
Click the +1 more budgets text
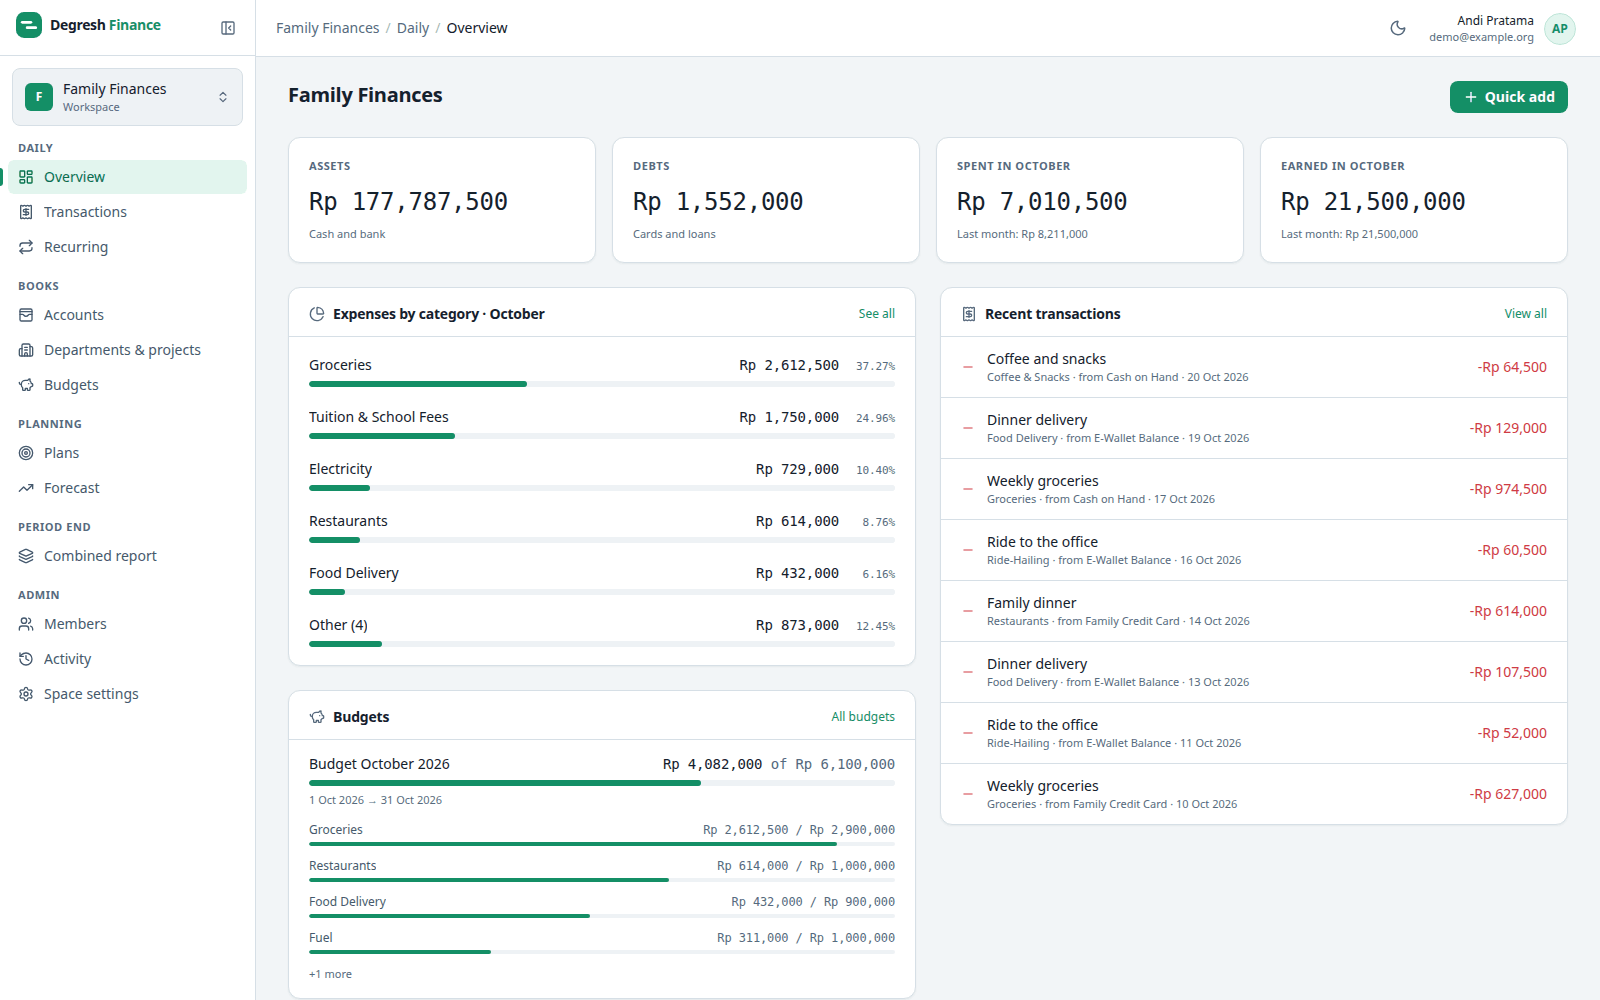[330, 974]
